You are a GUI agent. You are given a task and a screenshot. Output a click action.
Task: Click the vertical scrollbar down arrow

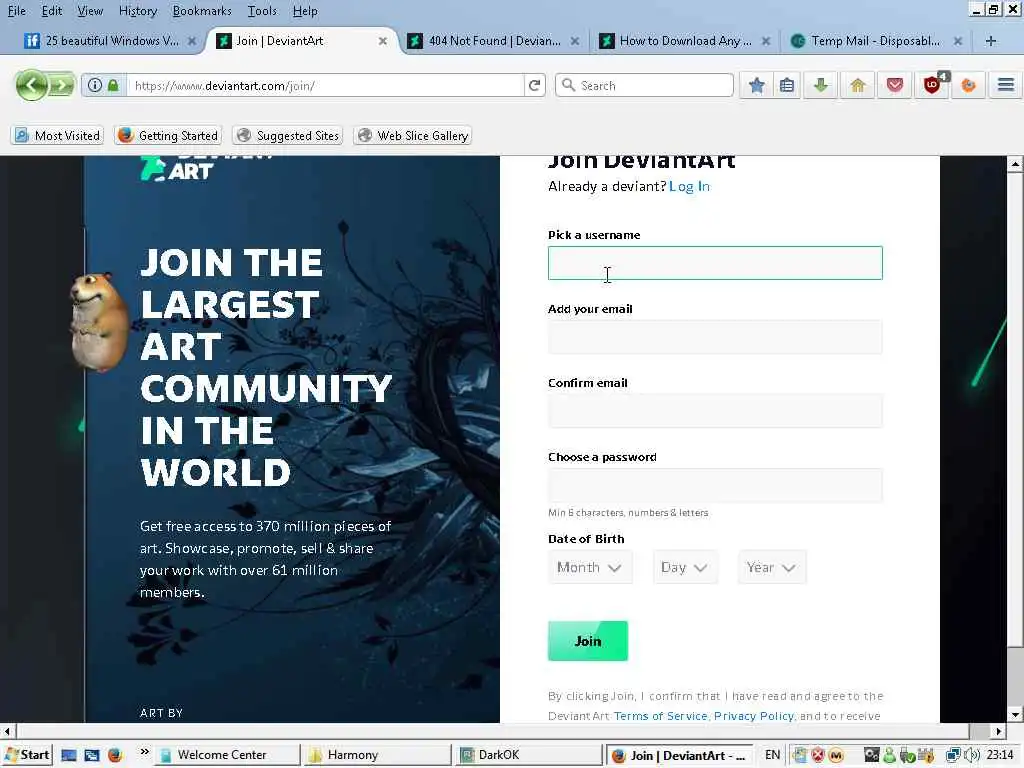pos(1014,714)
